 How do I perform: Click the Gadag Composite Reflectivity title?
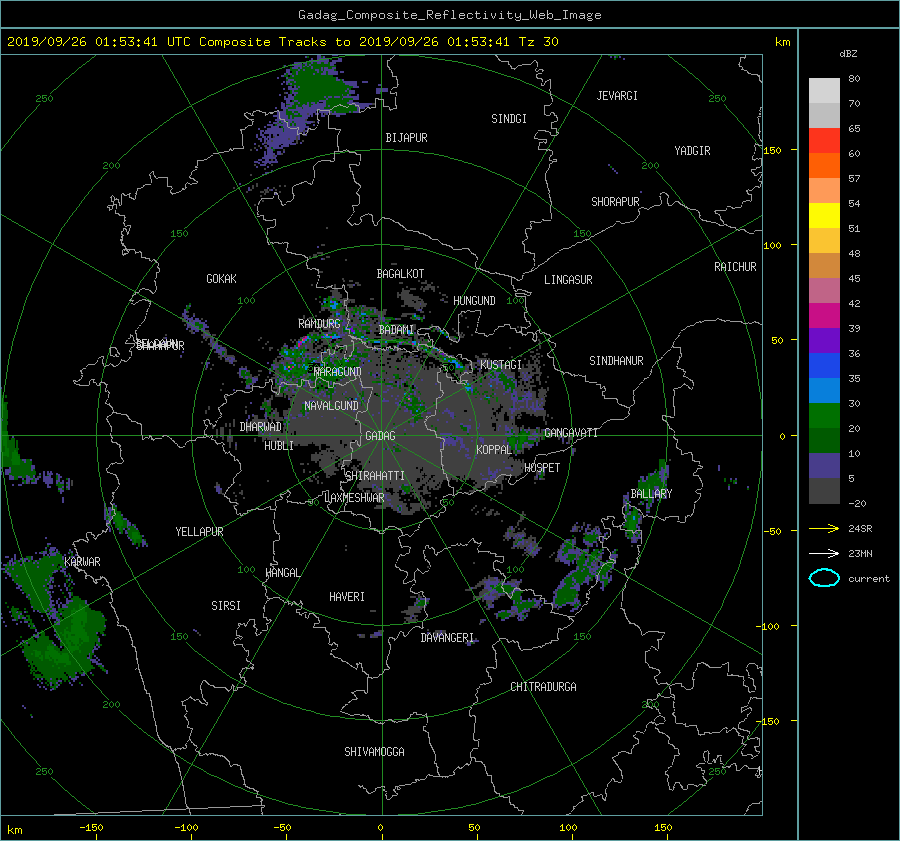(x=449, y=15)
